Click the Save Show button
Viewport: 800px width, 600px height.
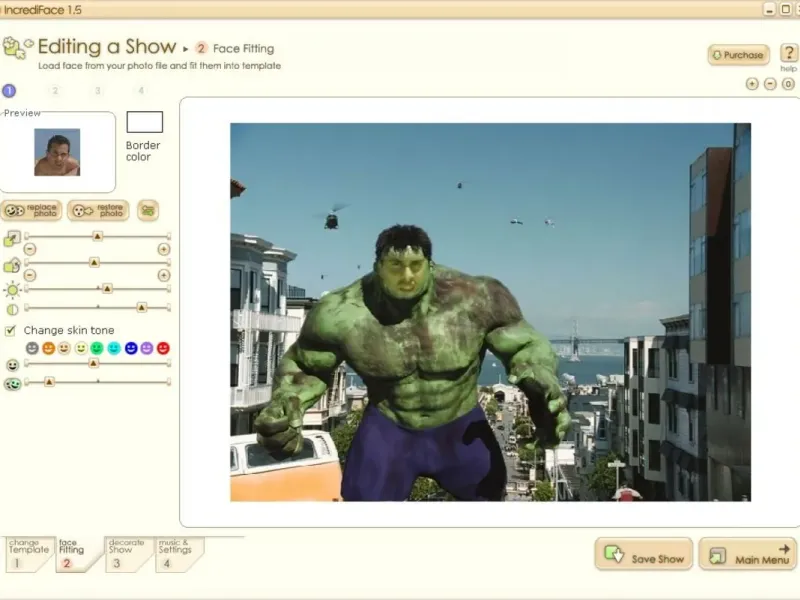pyautogui.click(x=644, y=554)
